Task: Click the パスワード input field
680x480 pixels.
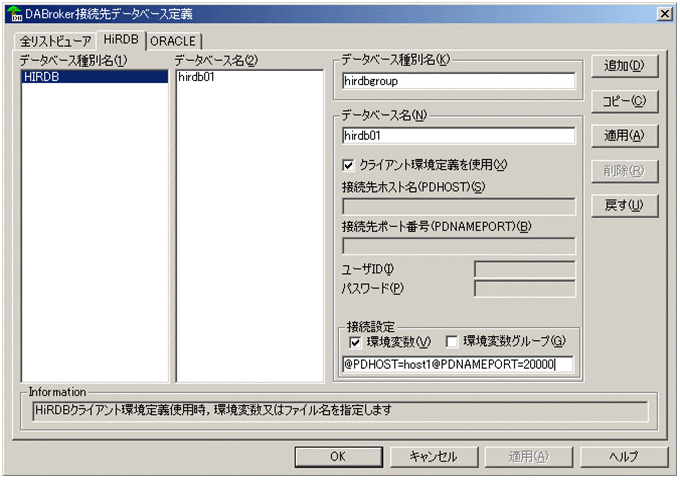Action: click(525, 288)
